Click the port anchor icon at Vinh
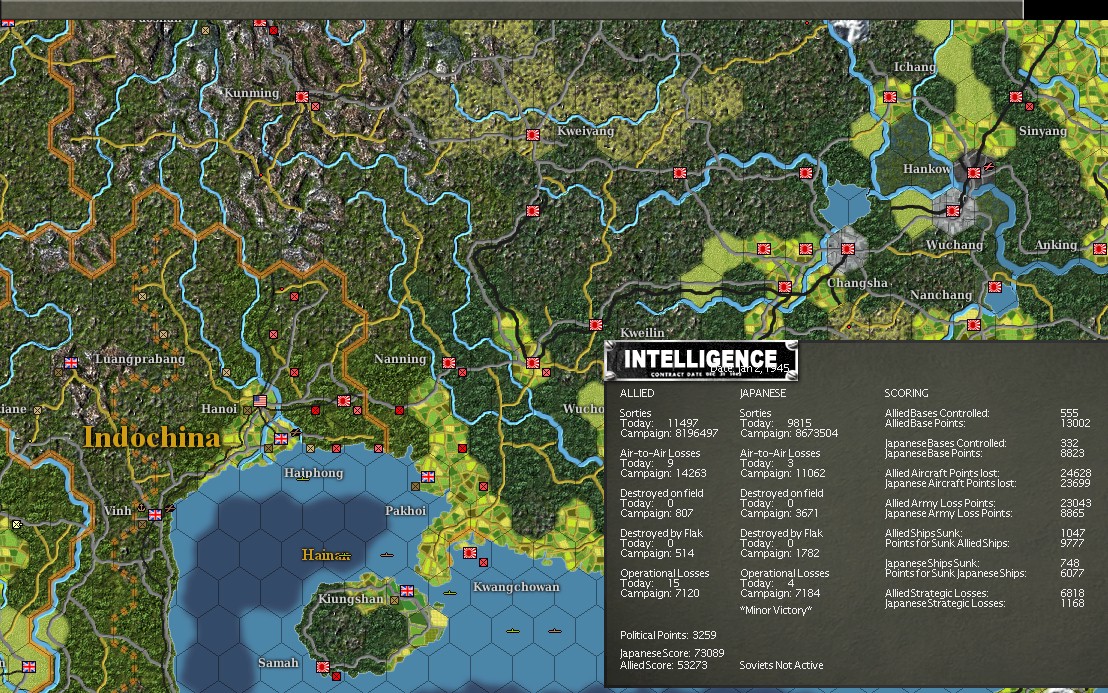Image resolution: width=1108 pixels, height=693 pixels. tap(141, 507)
